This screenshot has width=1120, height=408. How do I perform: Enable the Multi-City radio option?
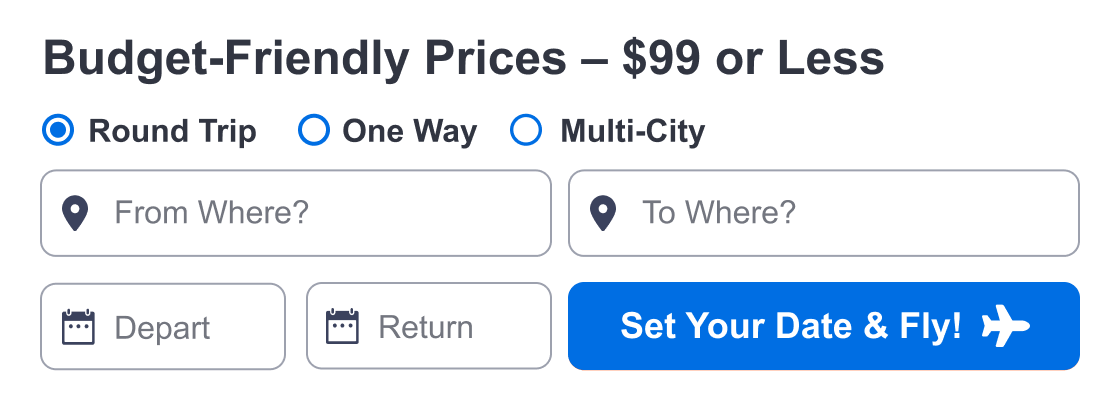[x=526, y=130]
